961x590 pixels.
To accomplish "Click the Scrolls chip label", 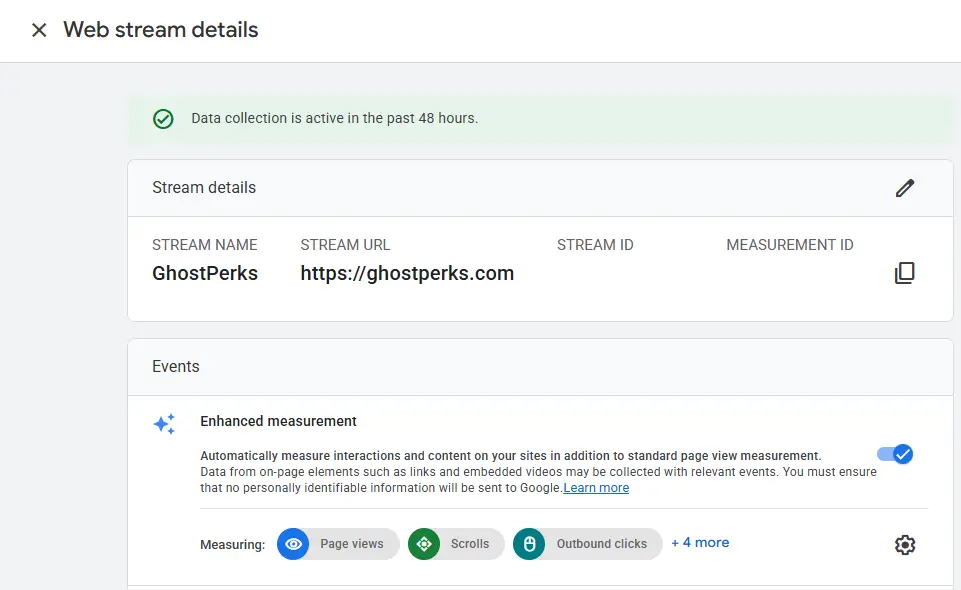I will coord(470,544).
